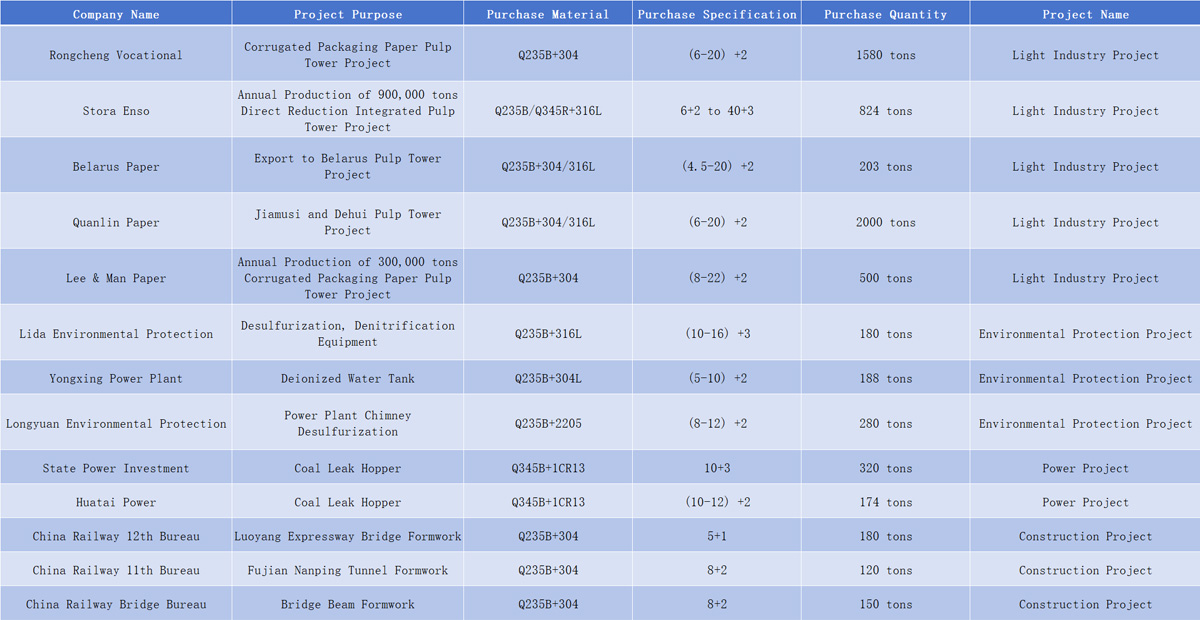Select the Longyuan Environmental Protection cell

tap(116, 423)
